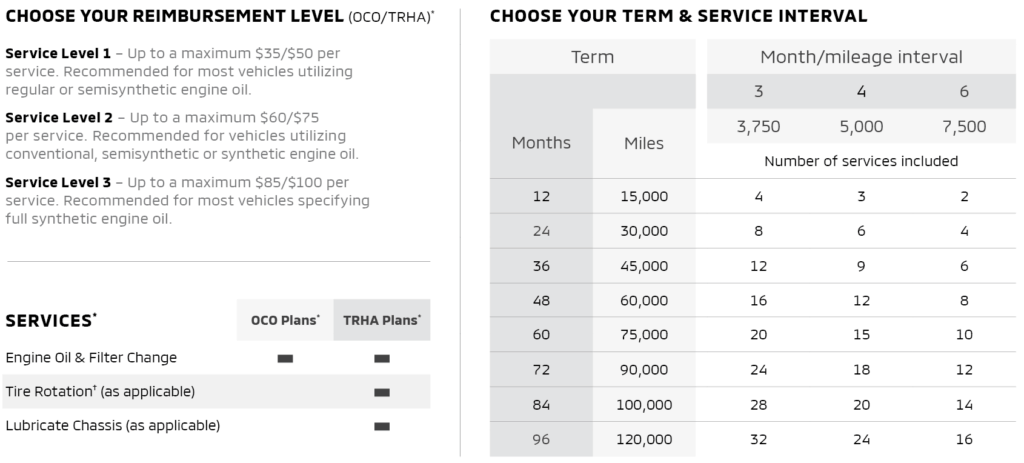1024x463 pixels.
Task: Click the TRHA Plans mark for Tire Rotation
Action: (381, 391)
